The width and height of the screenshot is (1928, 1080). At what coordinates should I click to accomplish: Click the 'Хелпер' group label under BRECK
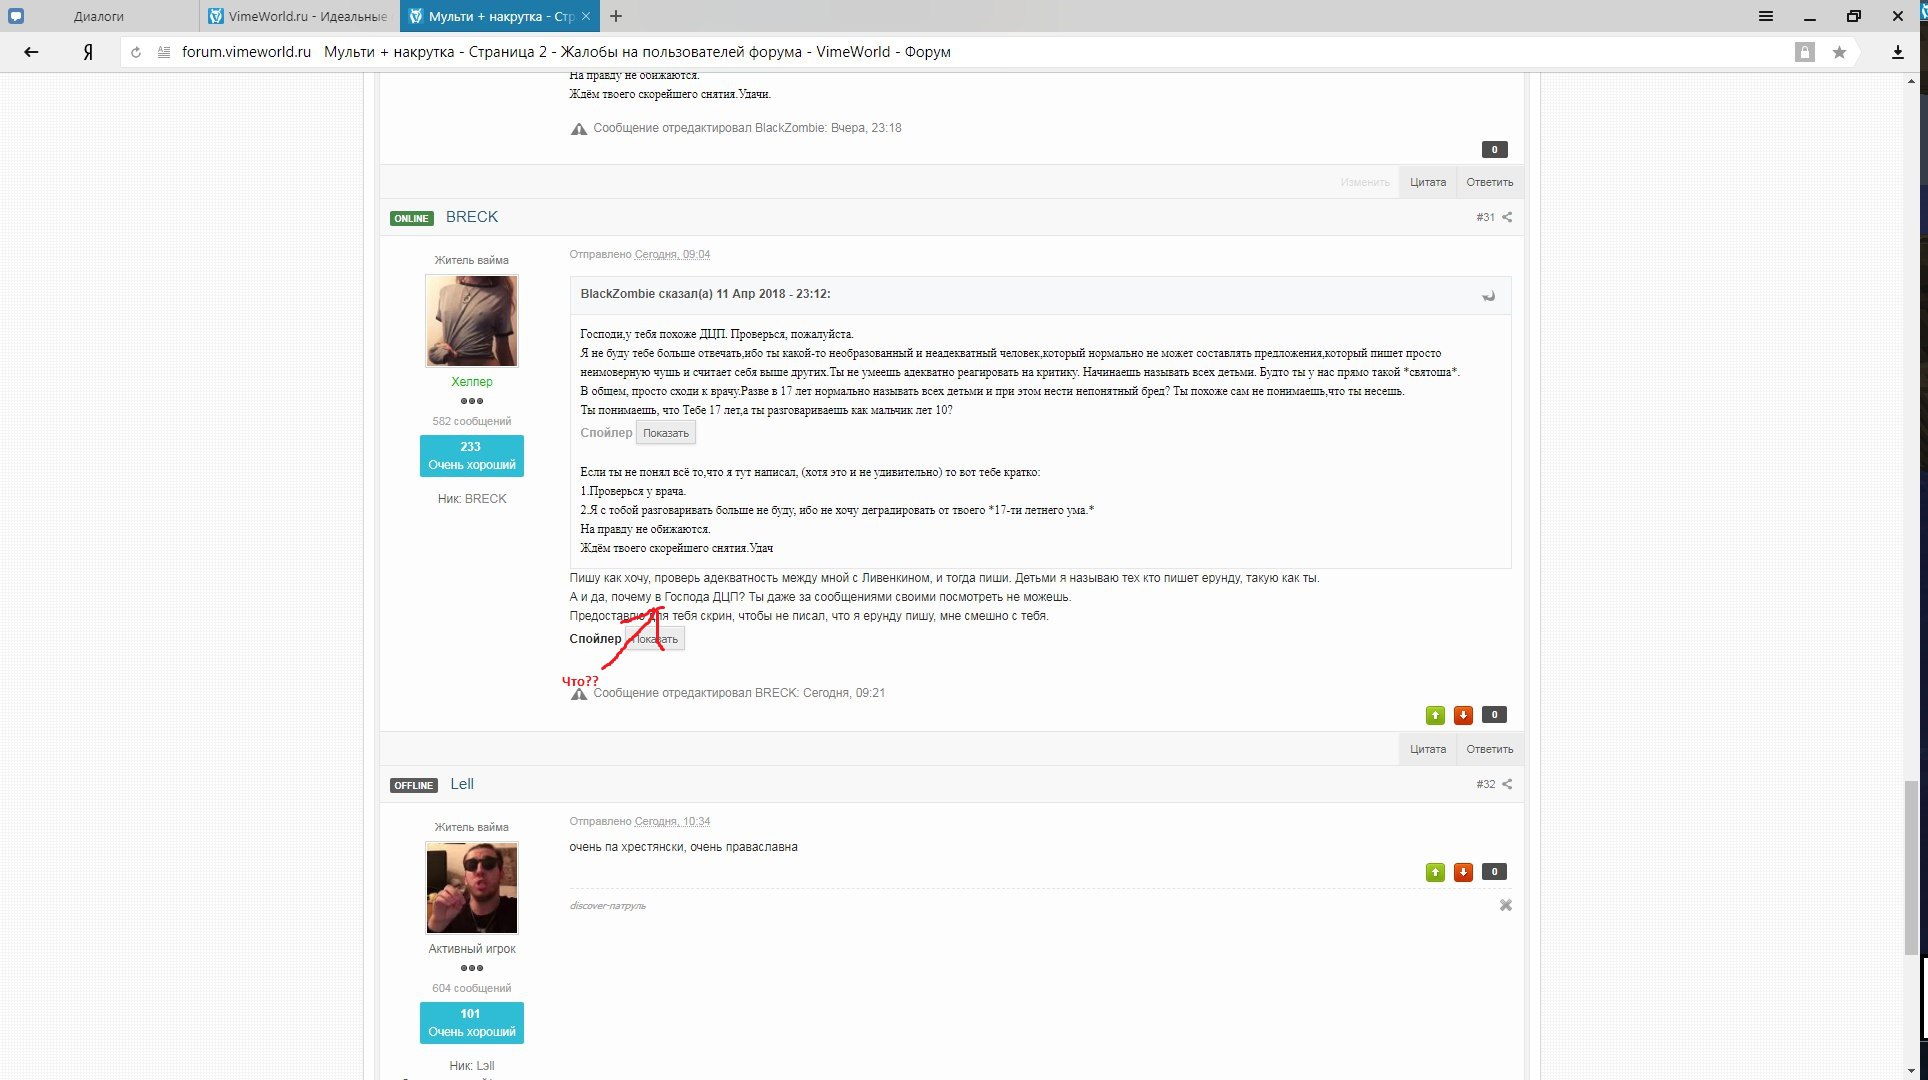click(471, 381)
